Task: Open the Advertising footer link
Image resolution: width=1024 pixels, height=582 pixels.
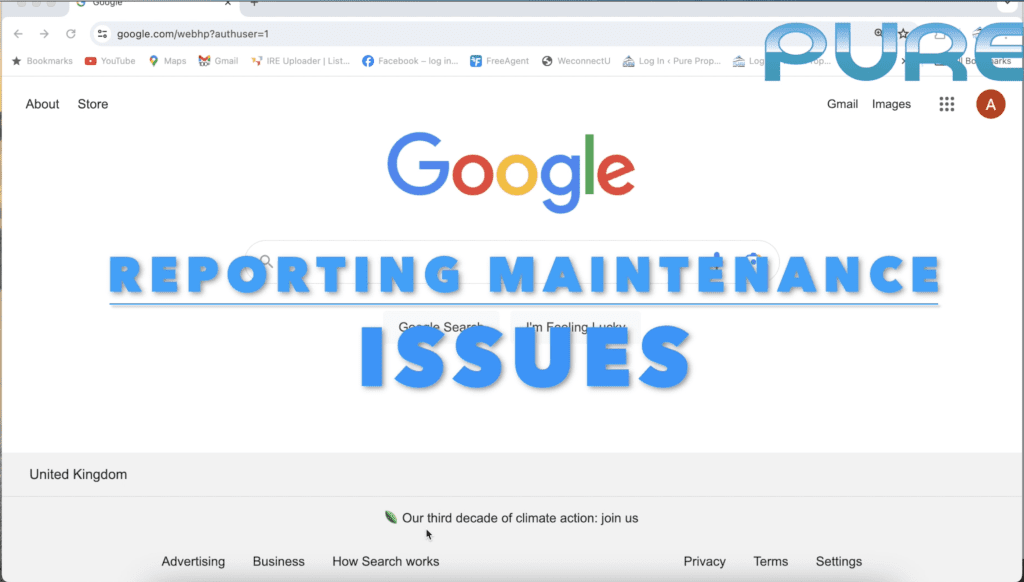Action: pyautogui.click(x=193, y=561)
